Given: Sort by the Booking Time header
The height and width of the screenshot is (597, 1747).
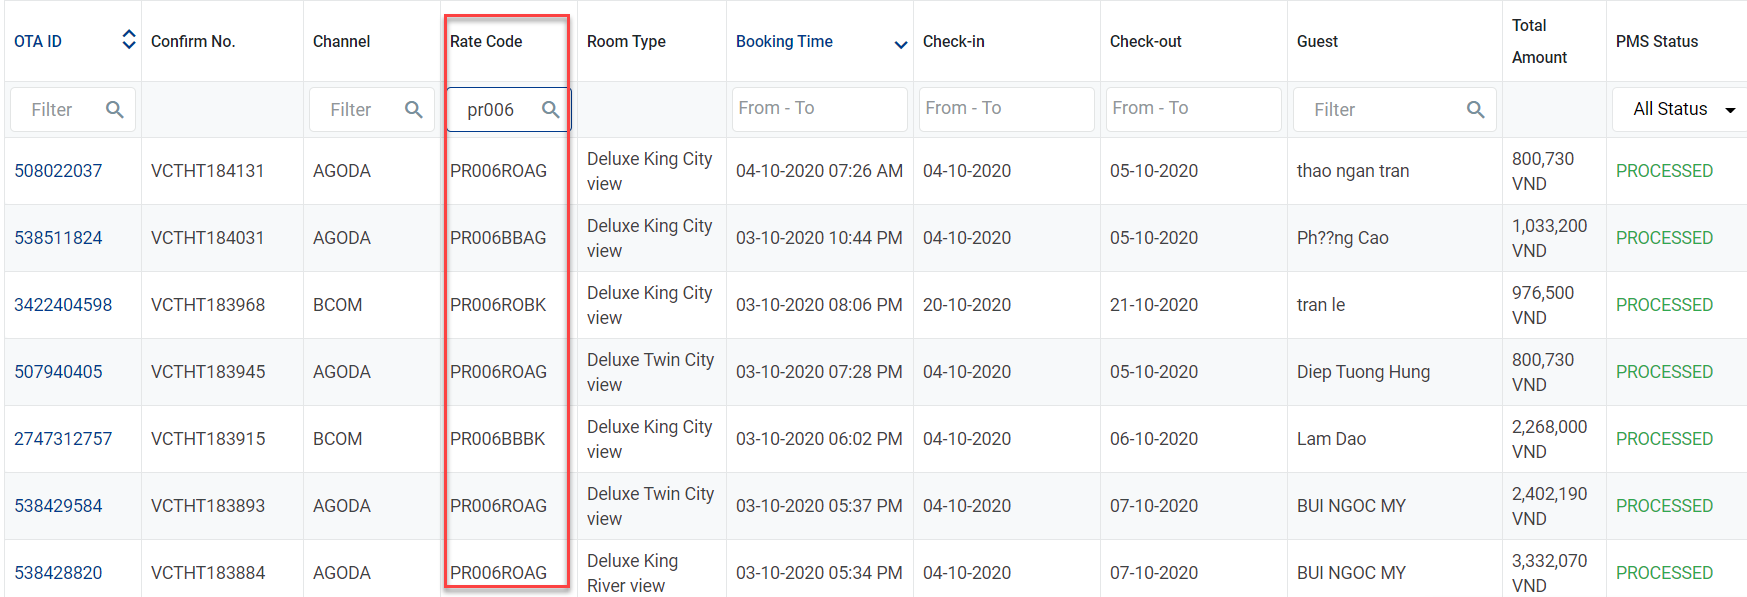Looking at the screenshot, I should pos(784,41).
